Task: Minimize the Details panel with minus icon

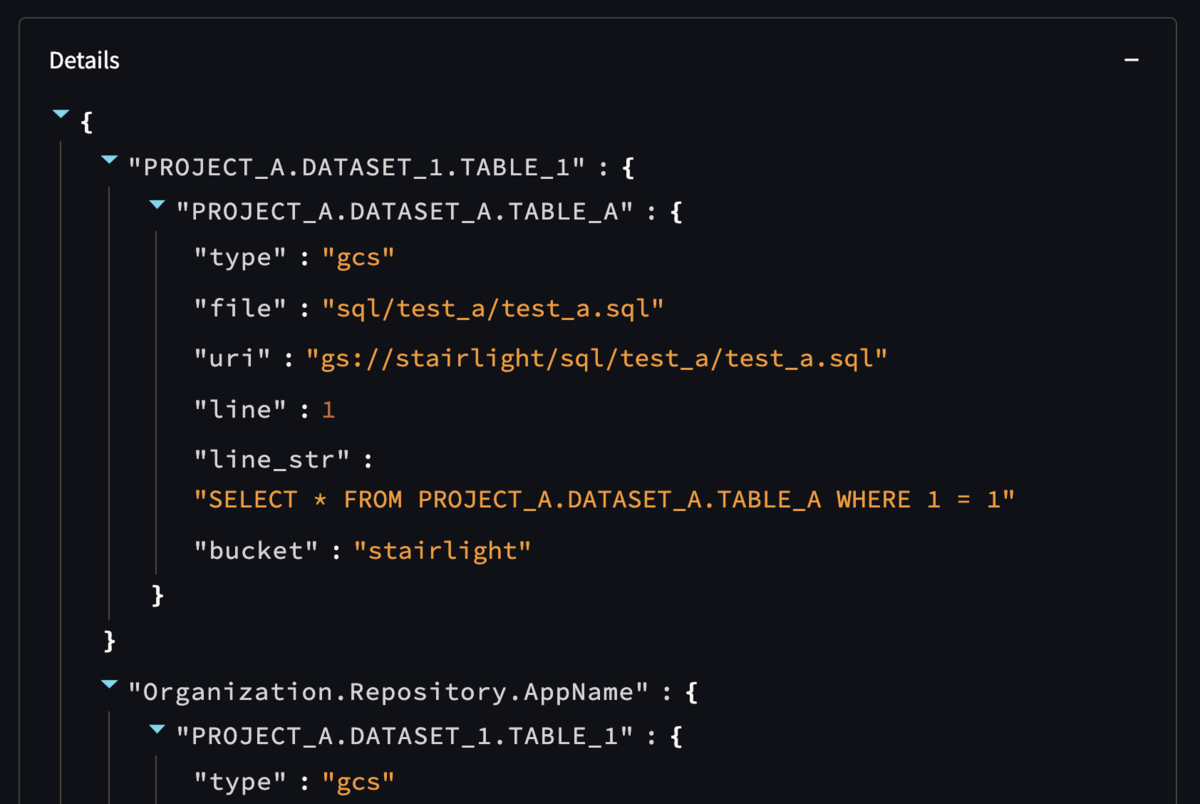Action: point(1131,60)
